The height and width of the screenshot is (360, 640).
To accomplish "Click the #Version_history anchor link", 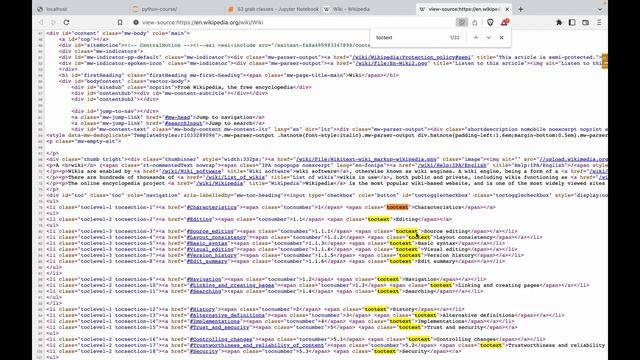I will coord(211,255).
